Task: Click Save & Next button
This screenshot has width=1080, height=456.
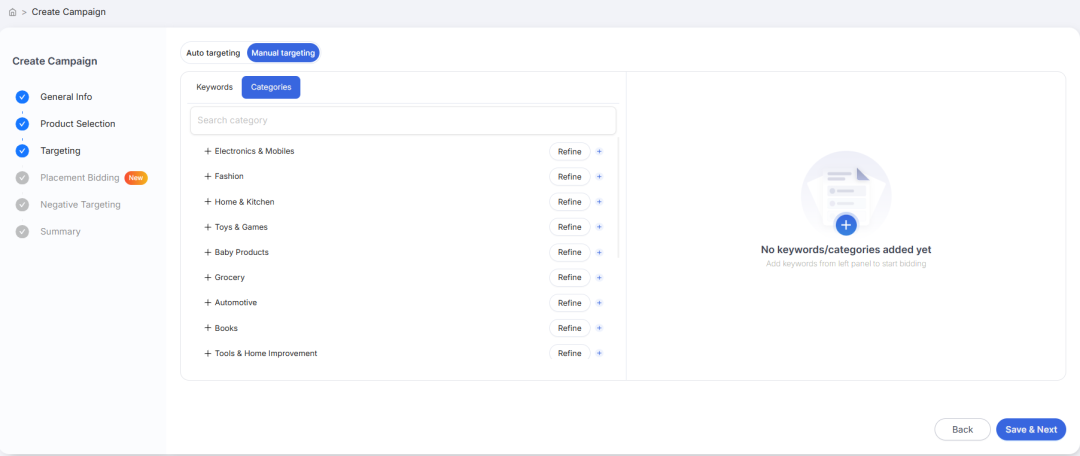Action: point(1031,429)
